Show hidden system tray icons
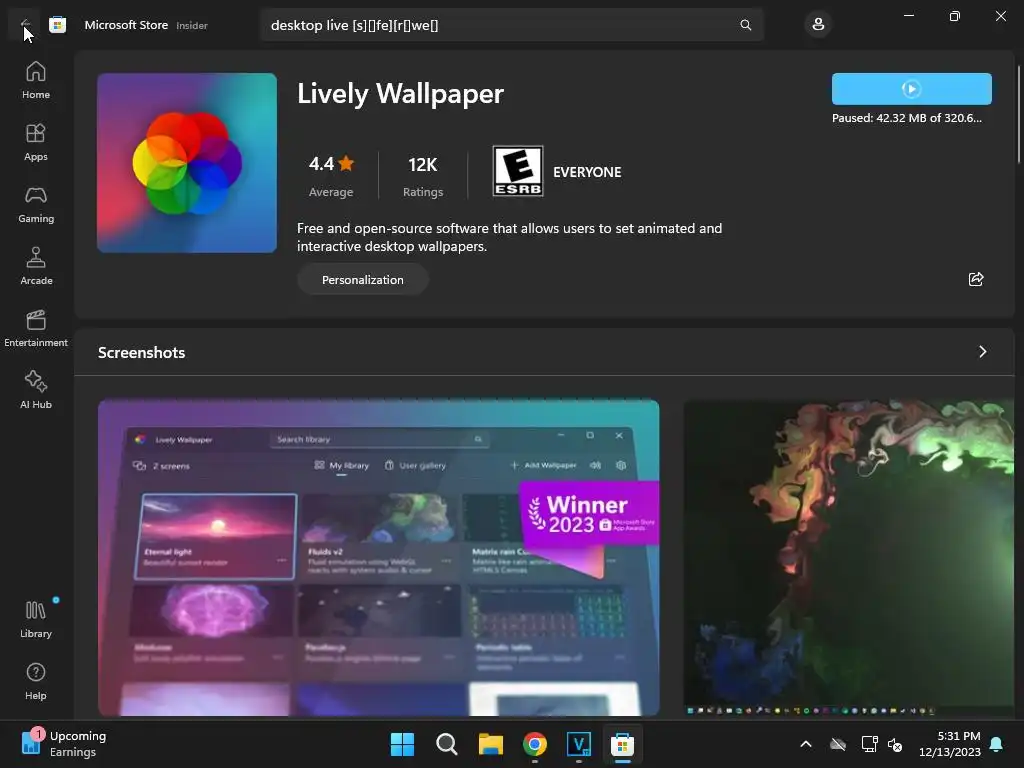The image size is (1024, 768). click(806, 744)
